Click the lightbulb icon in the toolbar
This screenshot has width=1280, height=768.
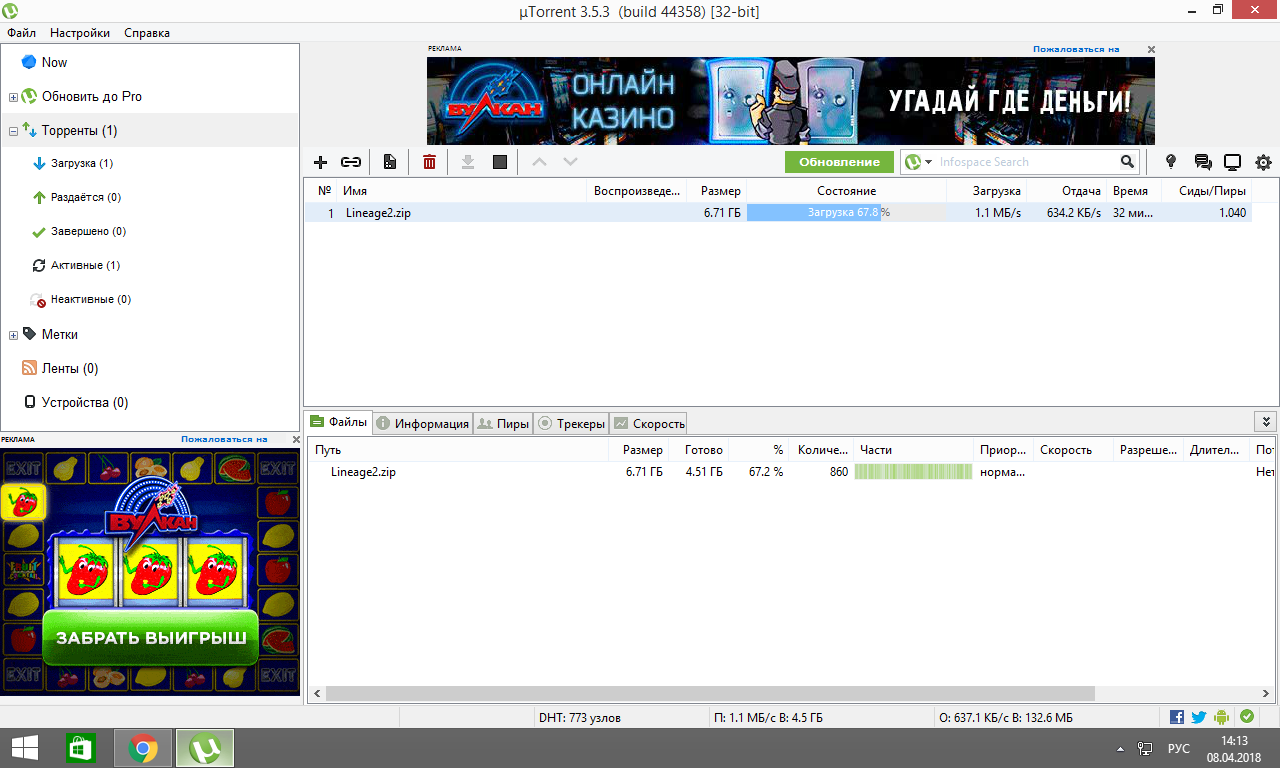point(1172,162)
